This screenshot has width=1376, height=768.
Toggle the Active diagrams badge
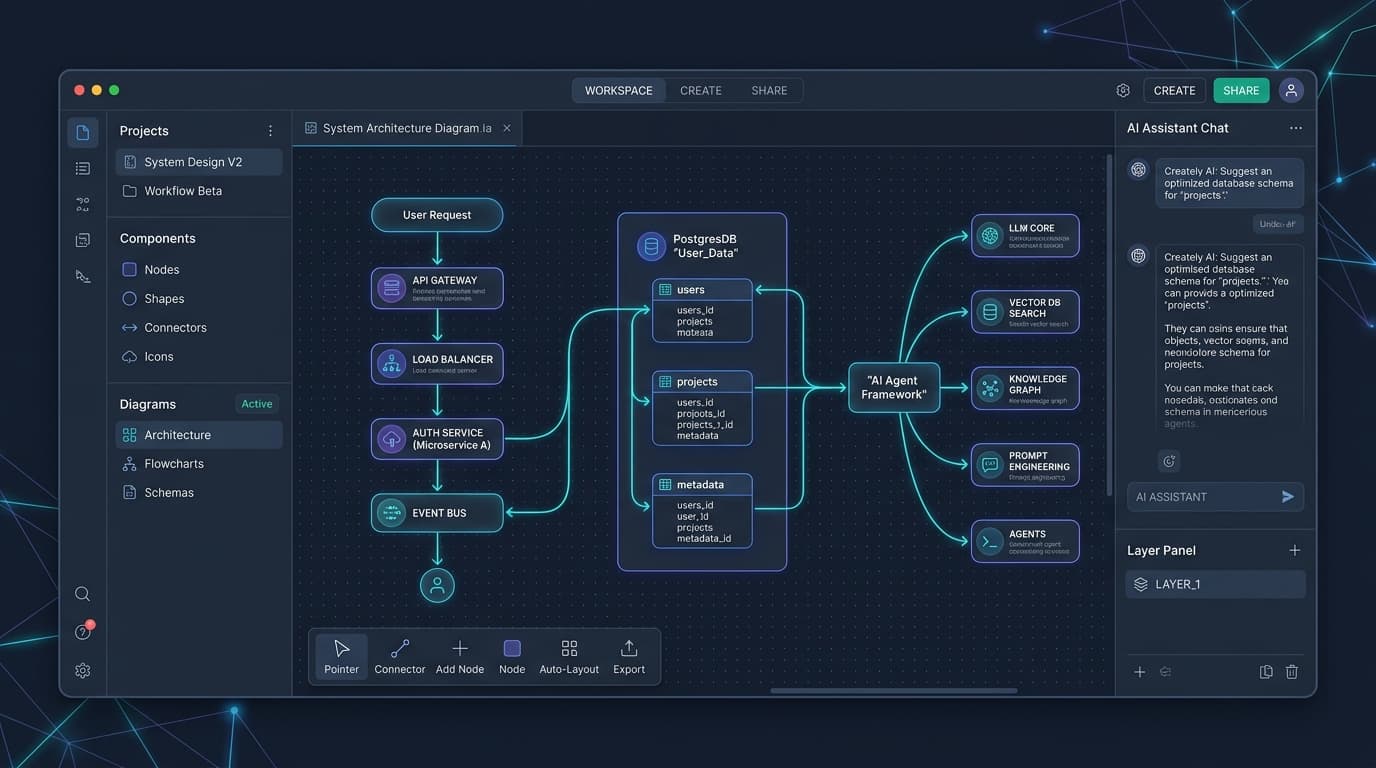pos(257,404)
